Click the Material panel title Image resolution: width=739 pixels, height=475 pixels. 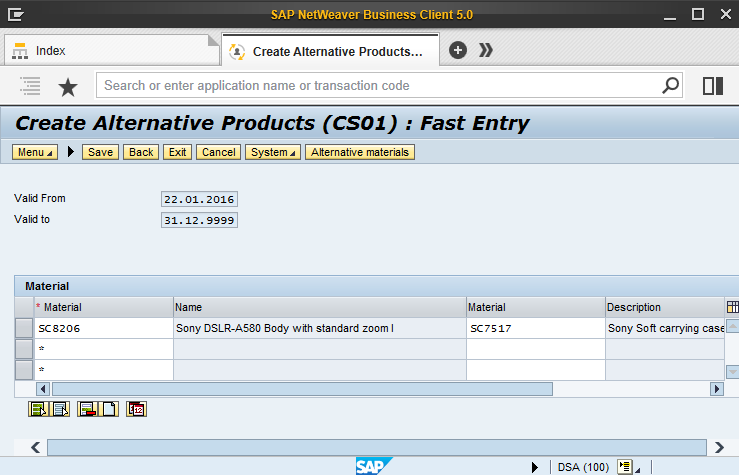point(47,286)
